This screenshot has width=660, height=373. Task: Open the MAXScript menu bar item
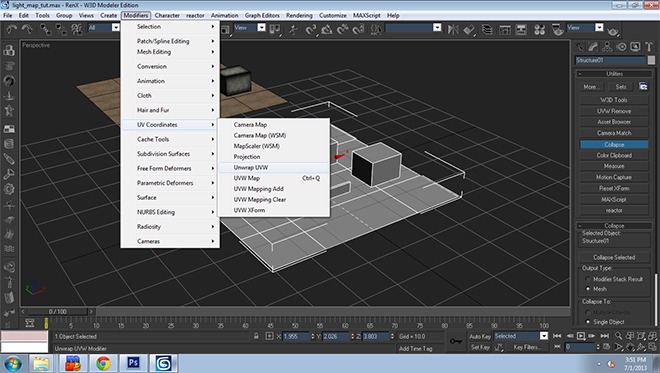tap(366, 16)
